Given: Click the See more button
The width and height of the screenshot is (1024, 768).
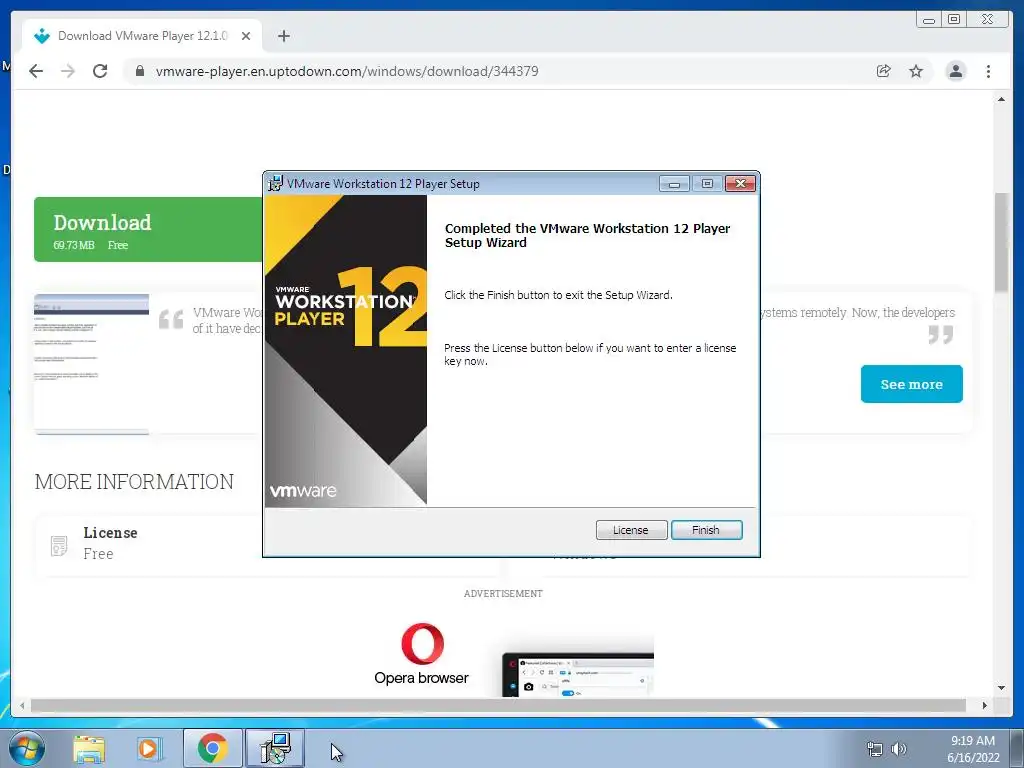Looking at the screenshot, I should coord(912,384).
